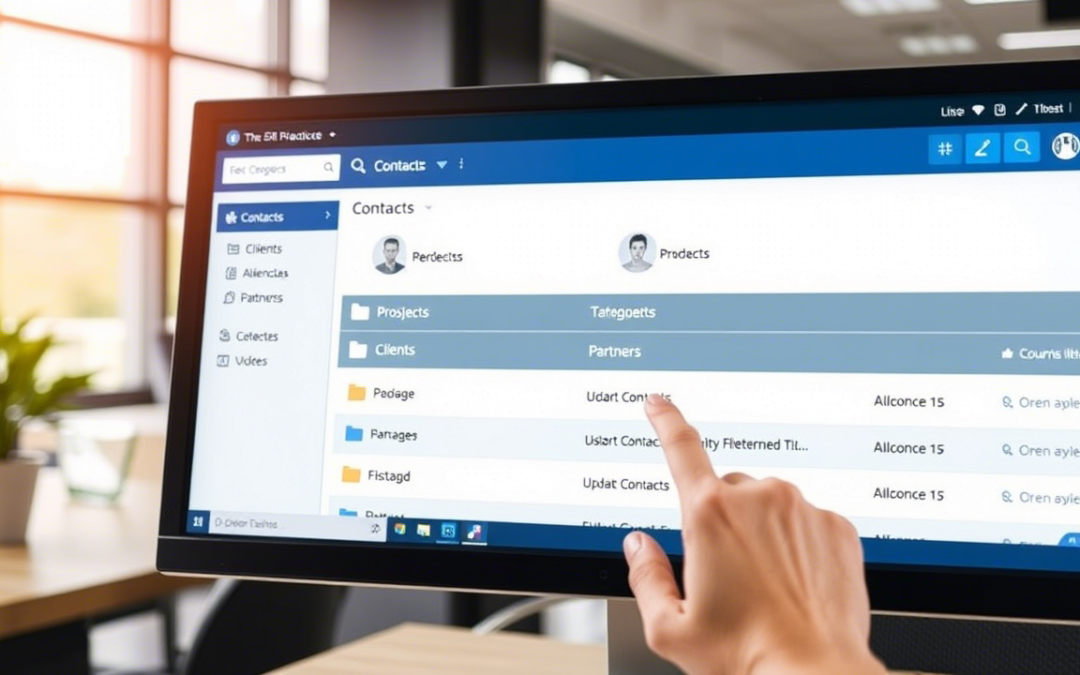The height and width of the screenshot is (675, 1080).
Task: Click the Projects folder label
Action: click(402, 312)
